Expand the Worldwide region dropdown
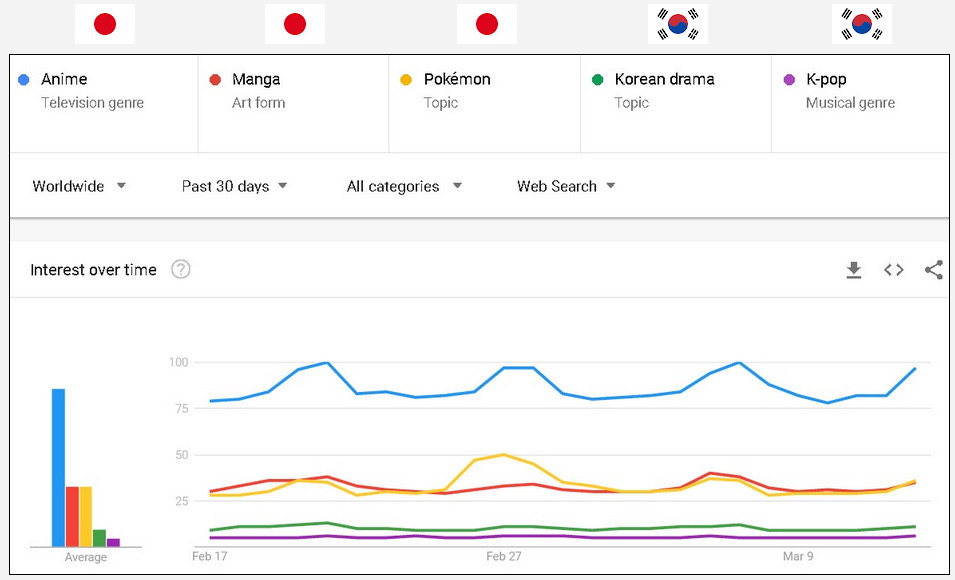Viewport: 955px width, 580px height. point(79,186)
